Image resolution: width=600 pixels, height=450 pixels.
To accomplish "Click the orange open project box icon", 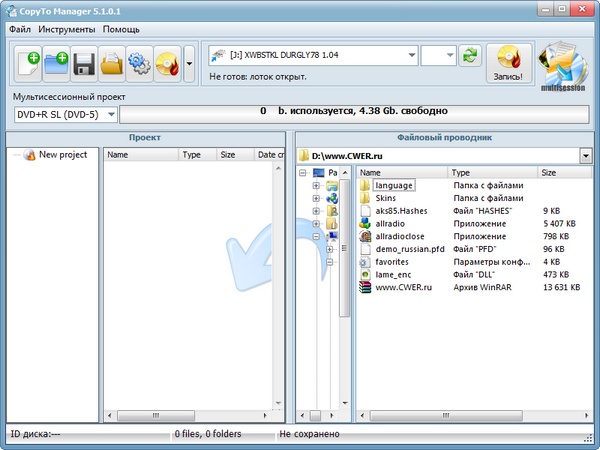I will point(111,65).
